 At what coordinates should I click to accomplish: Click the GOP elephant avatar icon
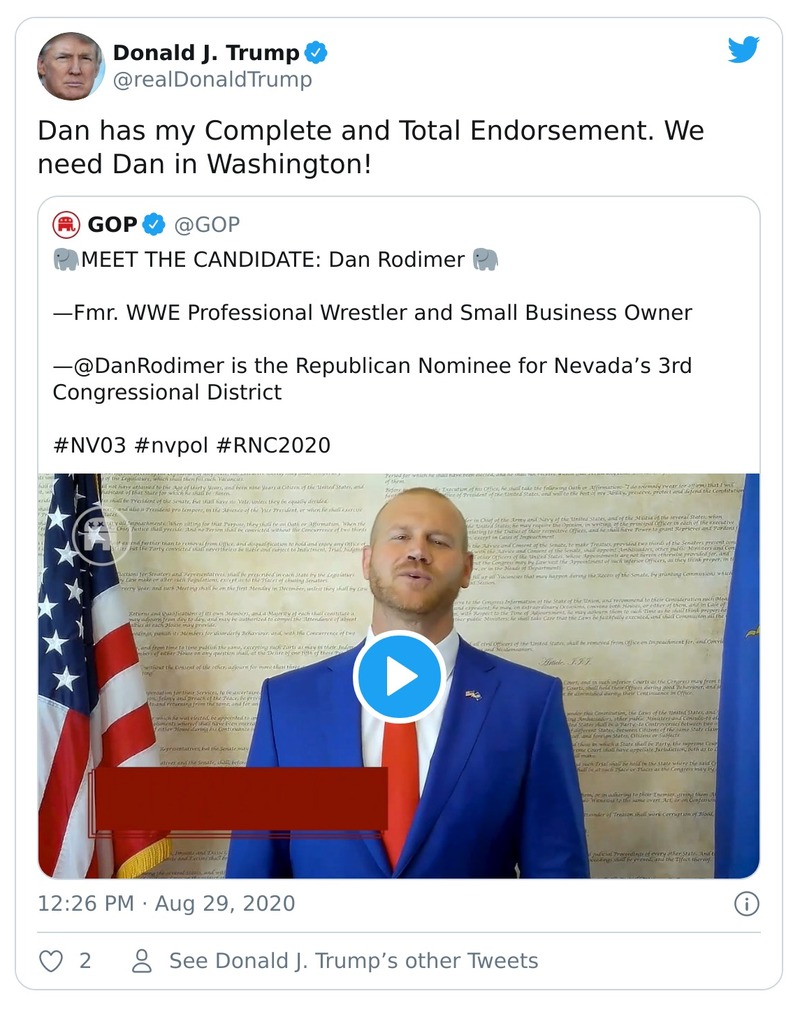[x=67, y=223]
